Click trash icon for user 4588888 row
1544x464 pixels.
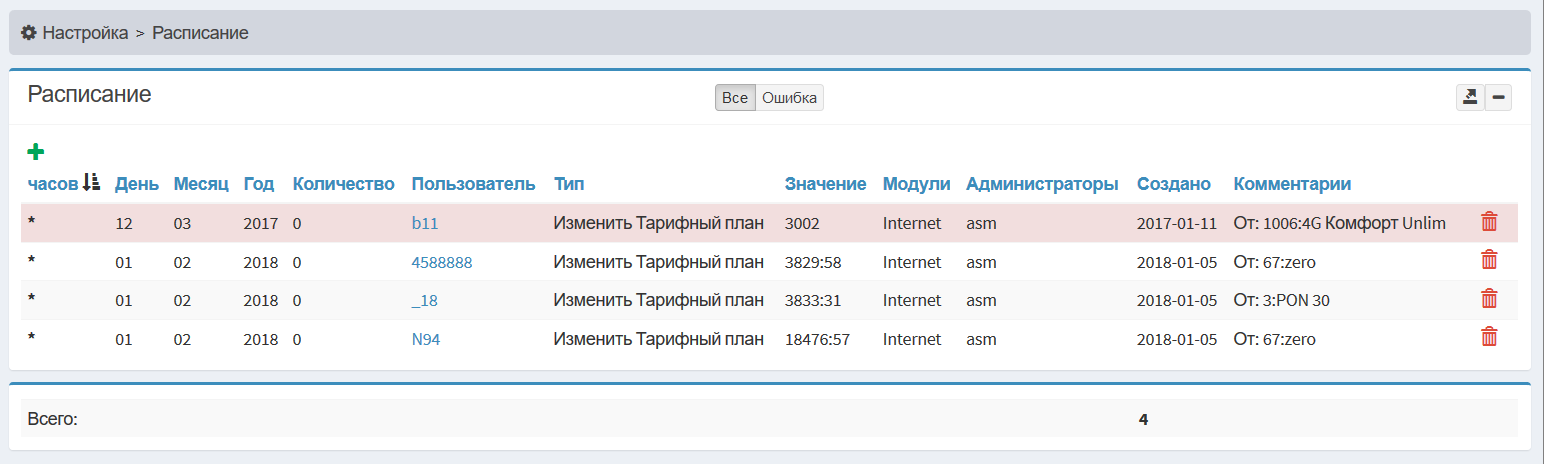point(1489,260)
